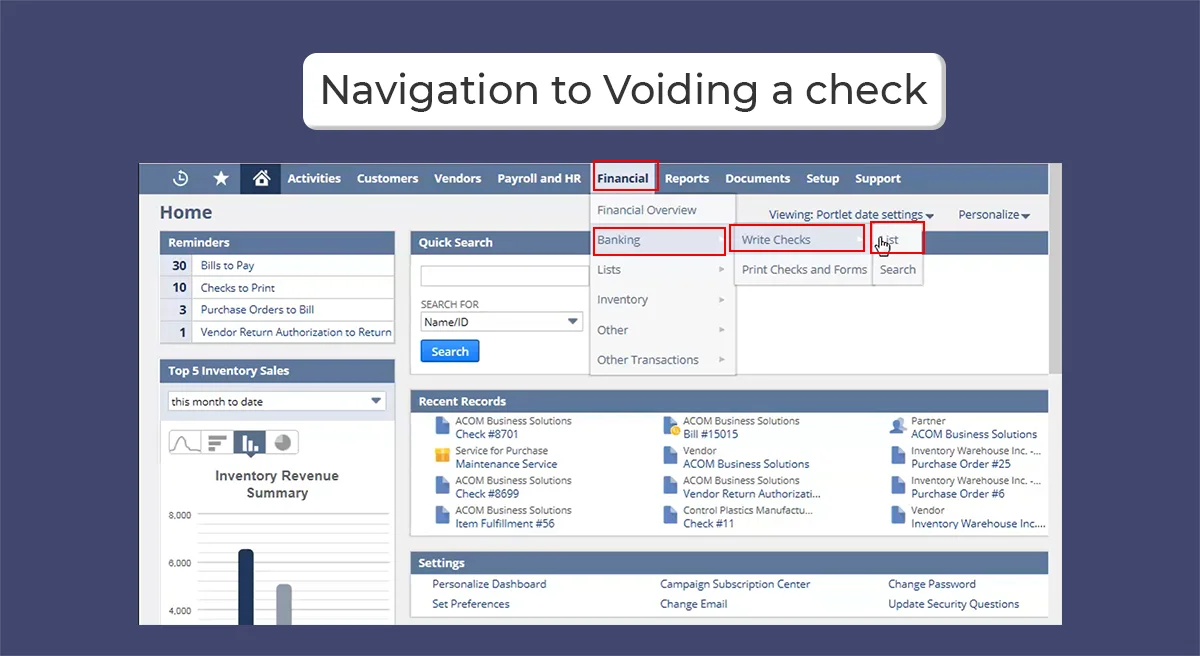Image resolution: width=1200 pixels, height=656 pixels.
Task: Click bill icon beside Bill #15015
Action: coord(671,427)
